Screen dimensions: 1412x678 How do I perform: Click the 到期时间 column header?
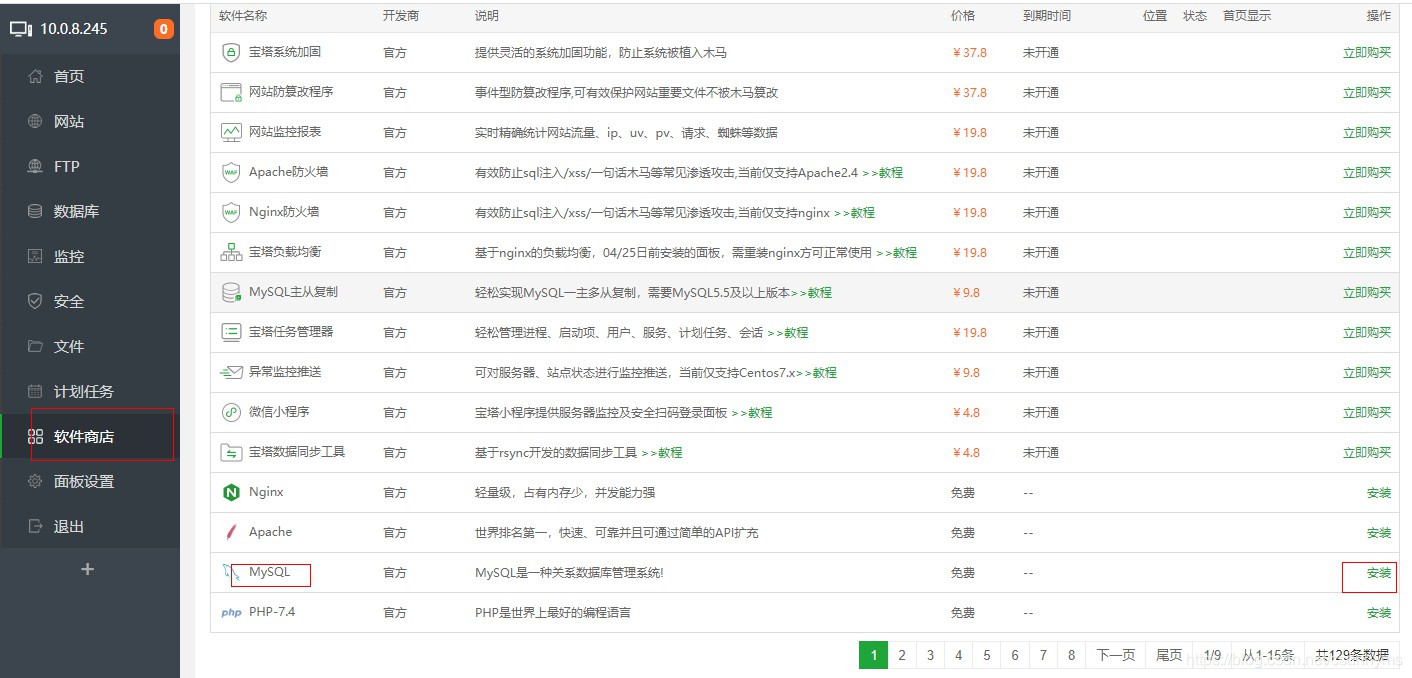click(x=1047, y=16)
